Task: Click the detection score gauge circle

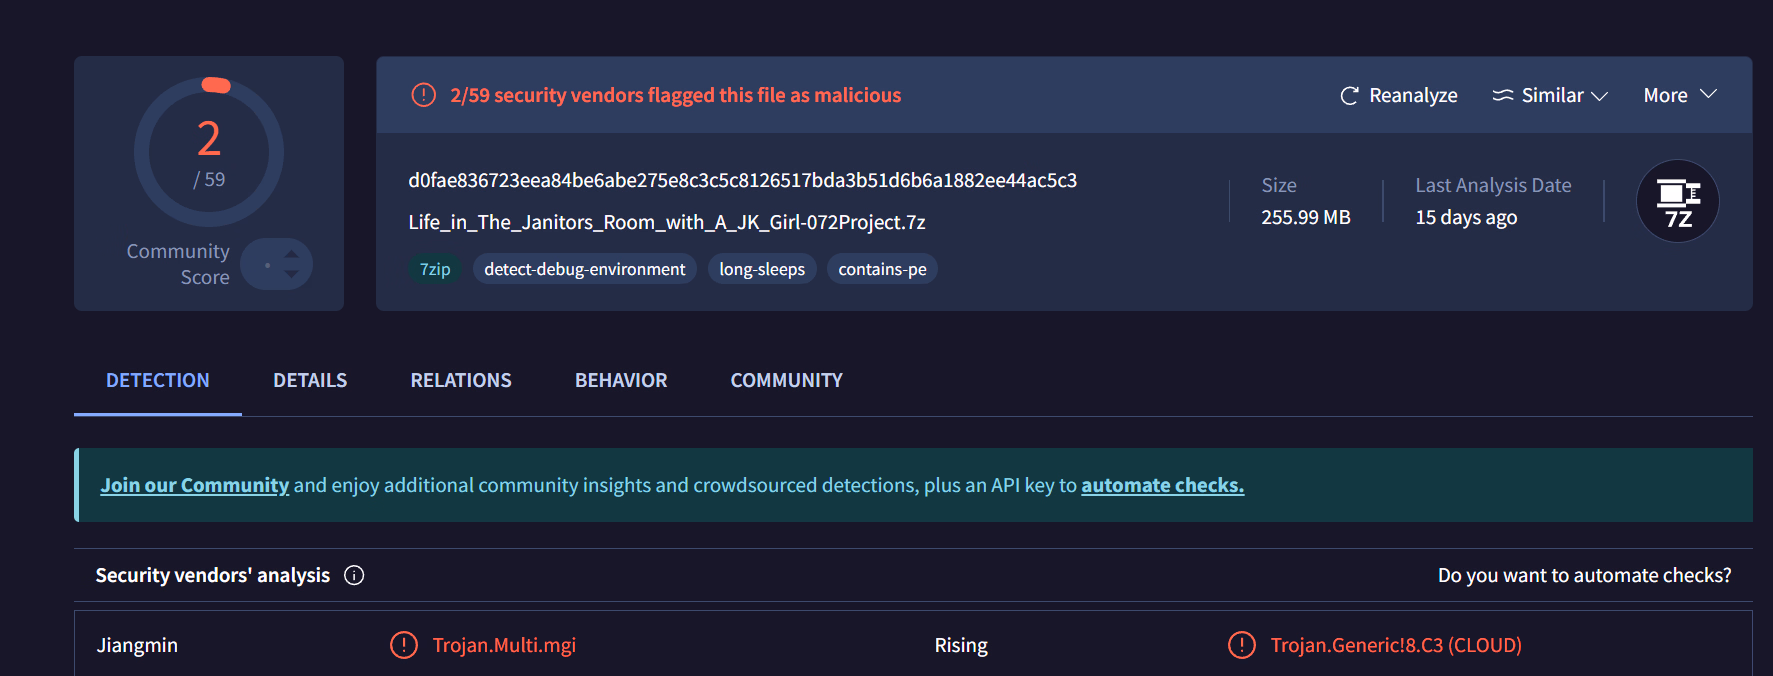Action: [x=209, y=152]
